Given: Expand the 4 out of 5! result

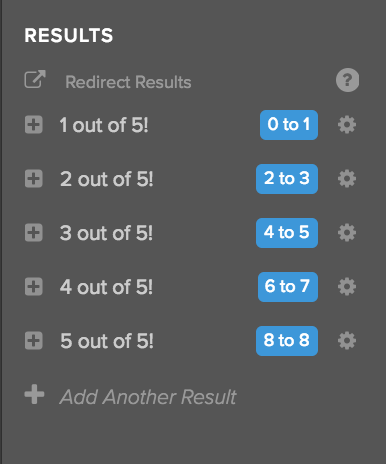Looking at the screenshot, I should coord(34,287).
